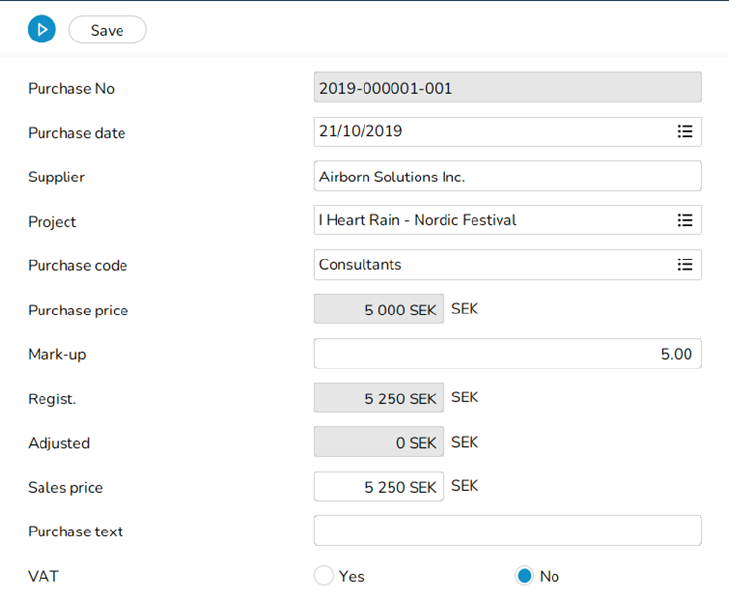Select No for VAT

[524, 576]
